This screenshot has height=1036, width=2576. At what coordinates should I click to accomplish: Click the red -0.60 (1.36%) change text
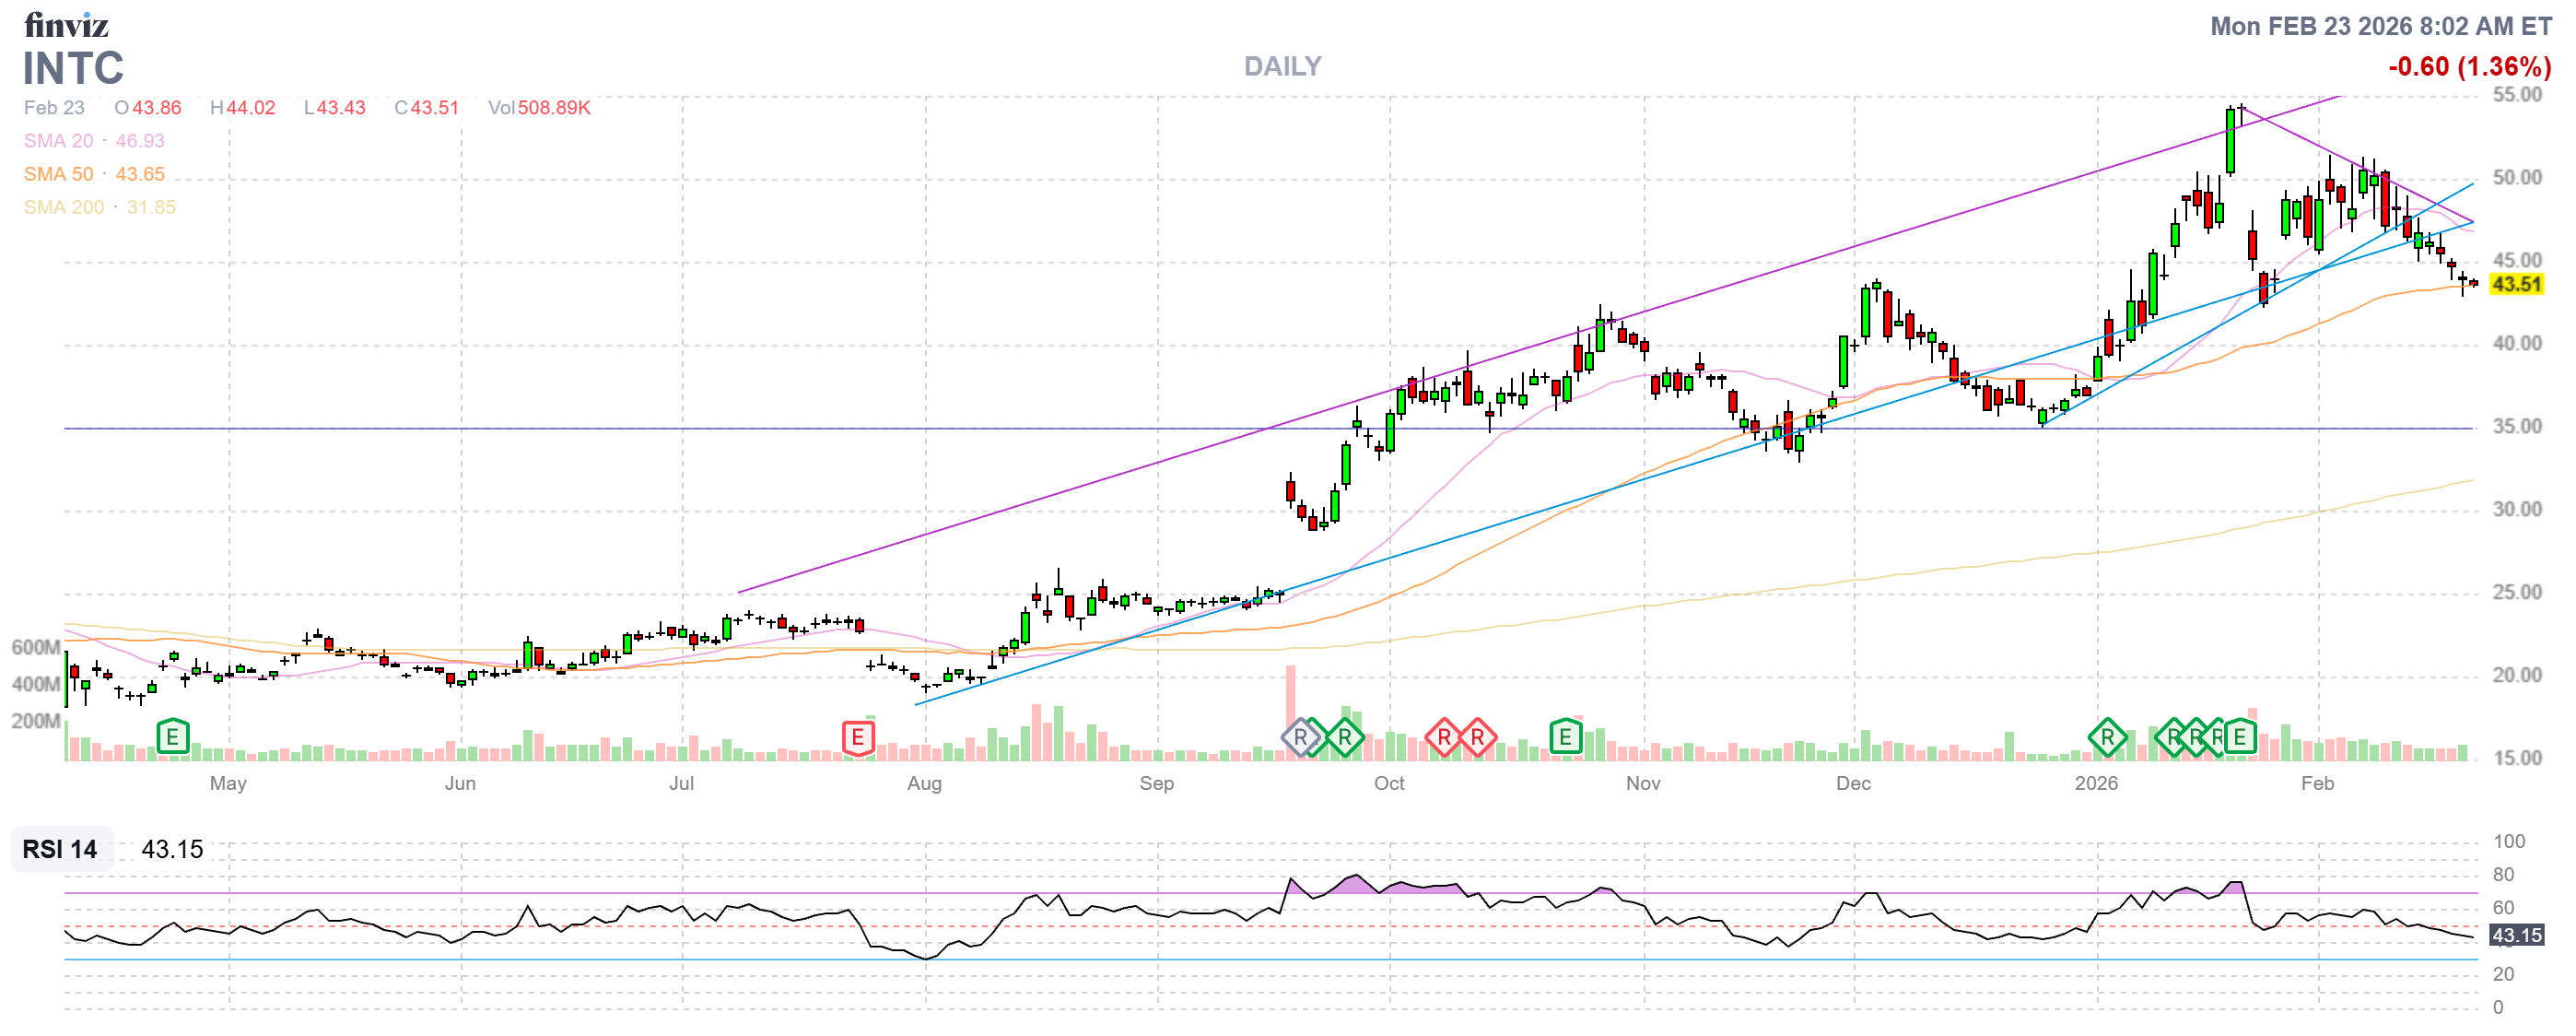click(x=2469, y=67)
